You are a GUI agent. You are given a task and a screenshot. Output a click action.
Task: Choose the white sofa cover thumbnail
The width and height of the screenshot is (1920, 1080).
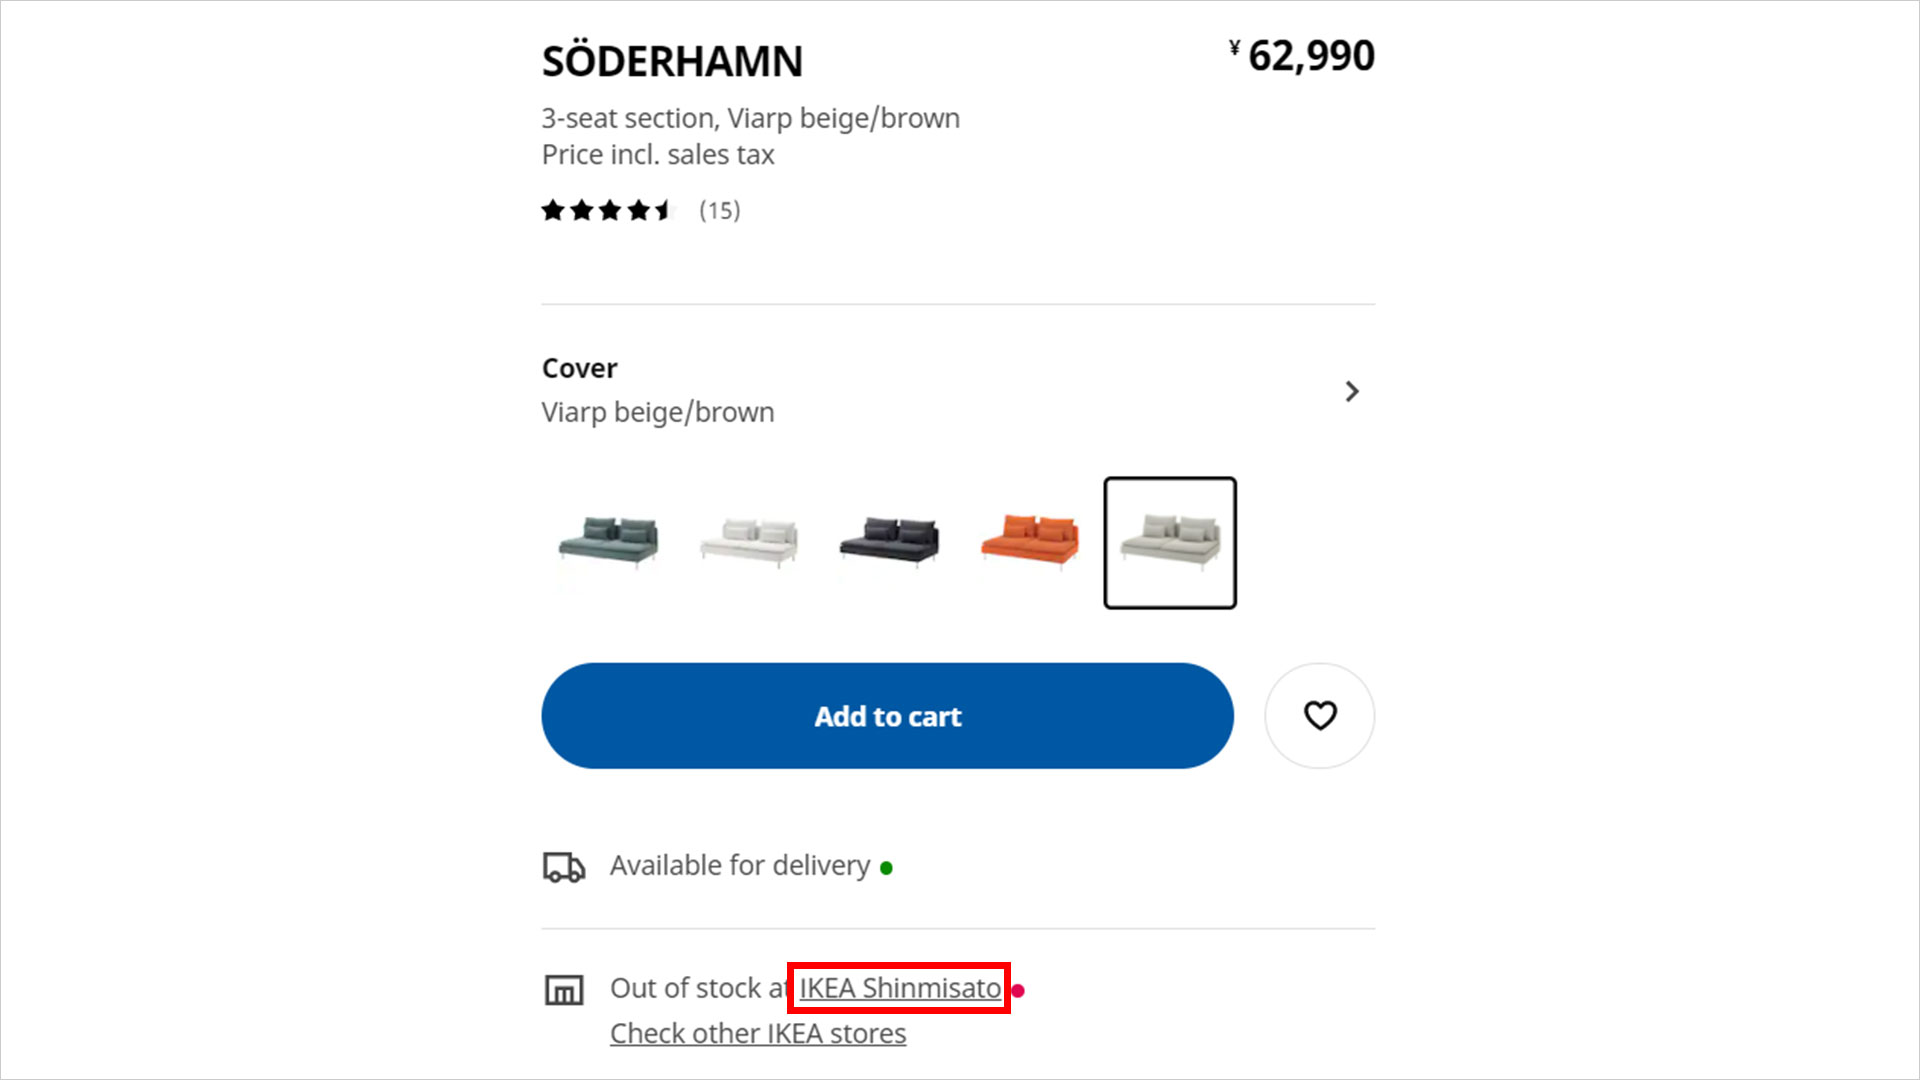click(x=749, y=541)
